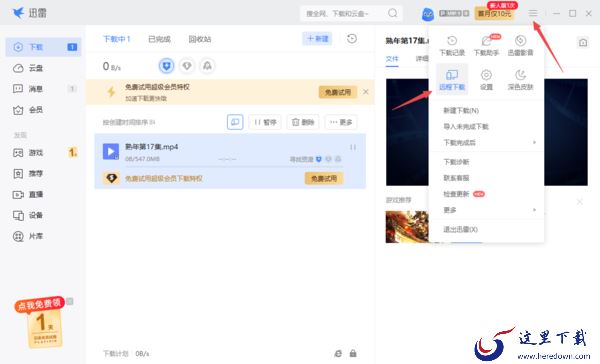
Task: Click the folder icon in the detail panel
Action: click(582, 42)
